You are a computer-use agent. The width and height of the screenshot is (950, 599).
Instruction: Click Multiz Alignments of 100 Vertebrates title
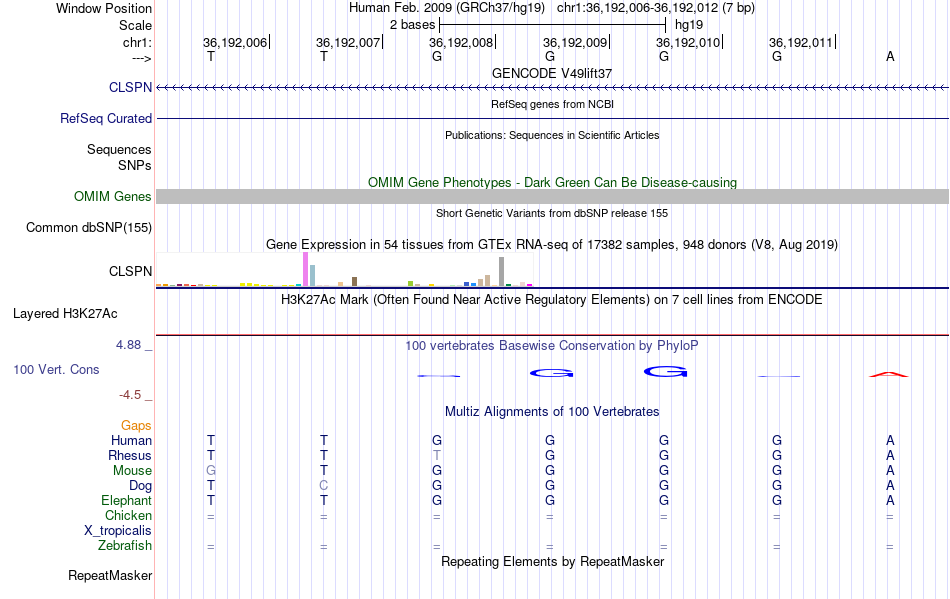pyautogui.click(x=552, y=412)
